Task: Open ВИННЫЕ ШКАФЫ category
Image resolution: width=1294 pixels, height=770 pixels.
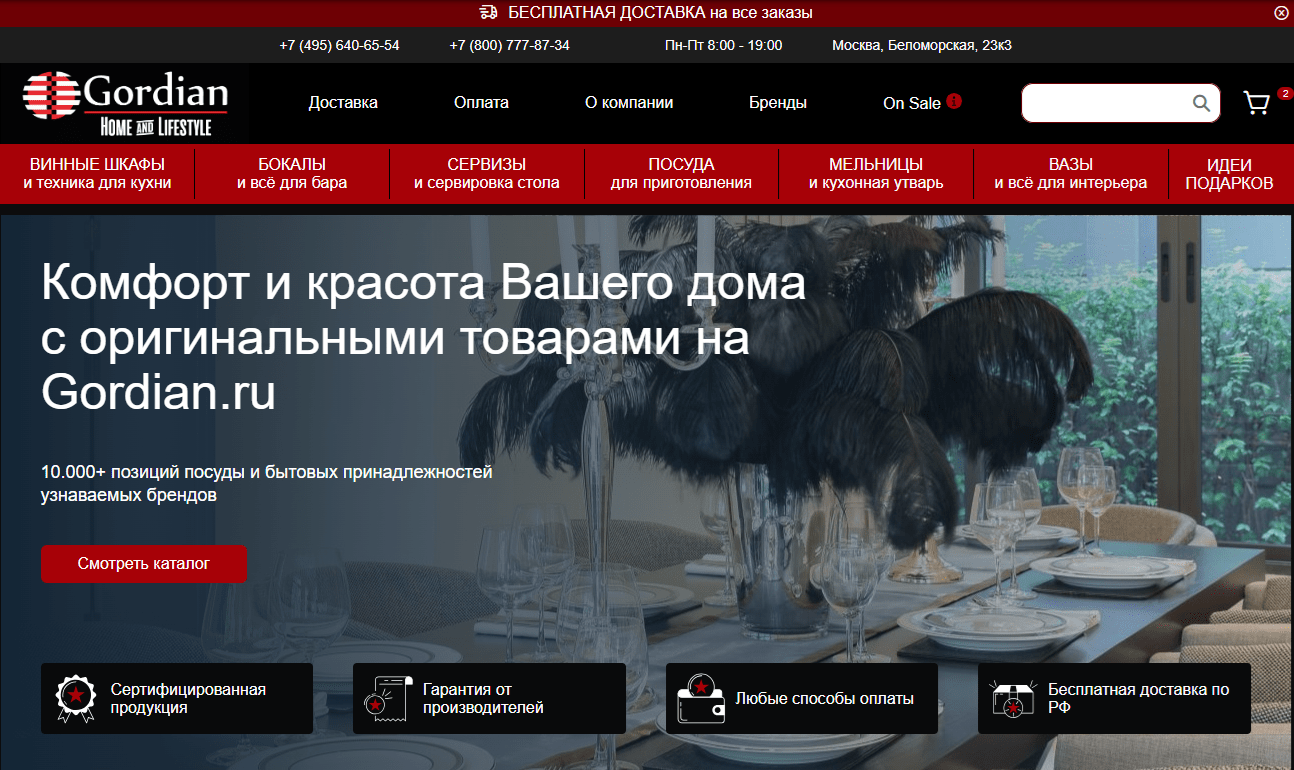Action: (97, 174)
